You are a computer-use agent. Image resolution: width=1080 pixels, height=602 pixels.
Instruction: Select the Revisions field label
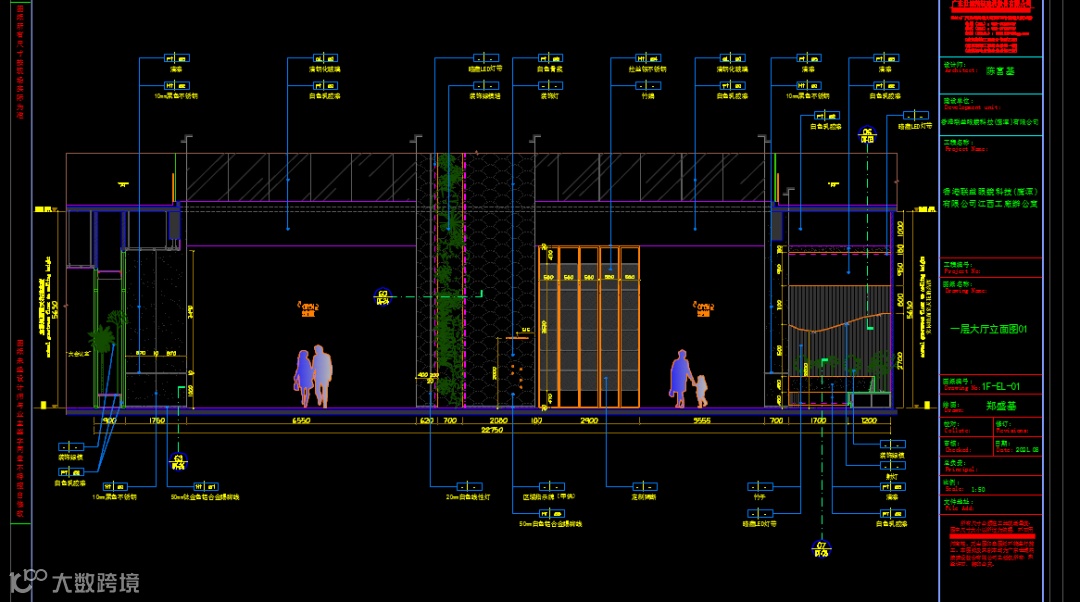[1011, 430]
